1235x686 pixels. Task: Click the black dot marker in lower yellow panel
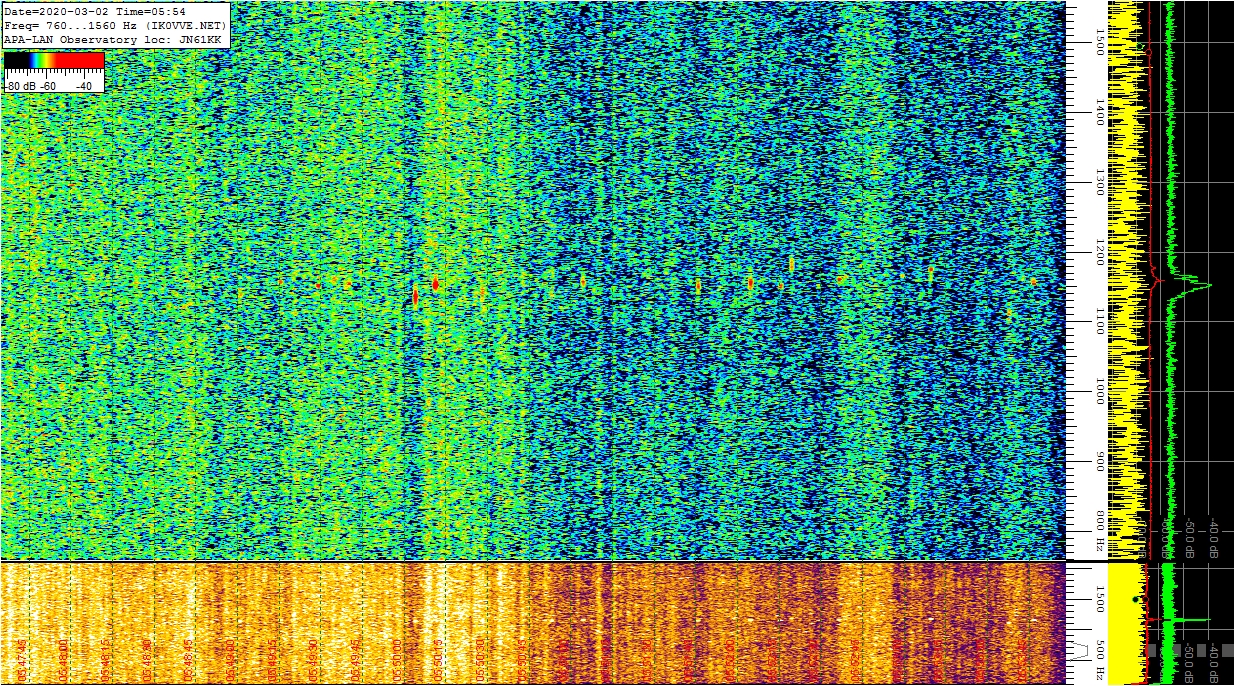tap(1136, 599)
